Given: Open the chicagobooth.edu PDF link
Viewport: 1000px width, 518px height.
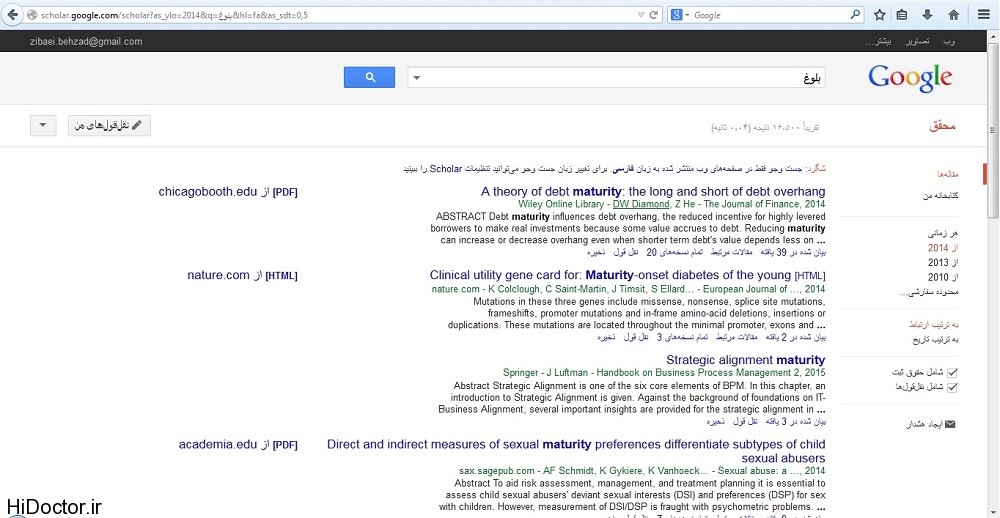Looking at the screenshot, I should pyautogui.click(x=208, y=191).
